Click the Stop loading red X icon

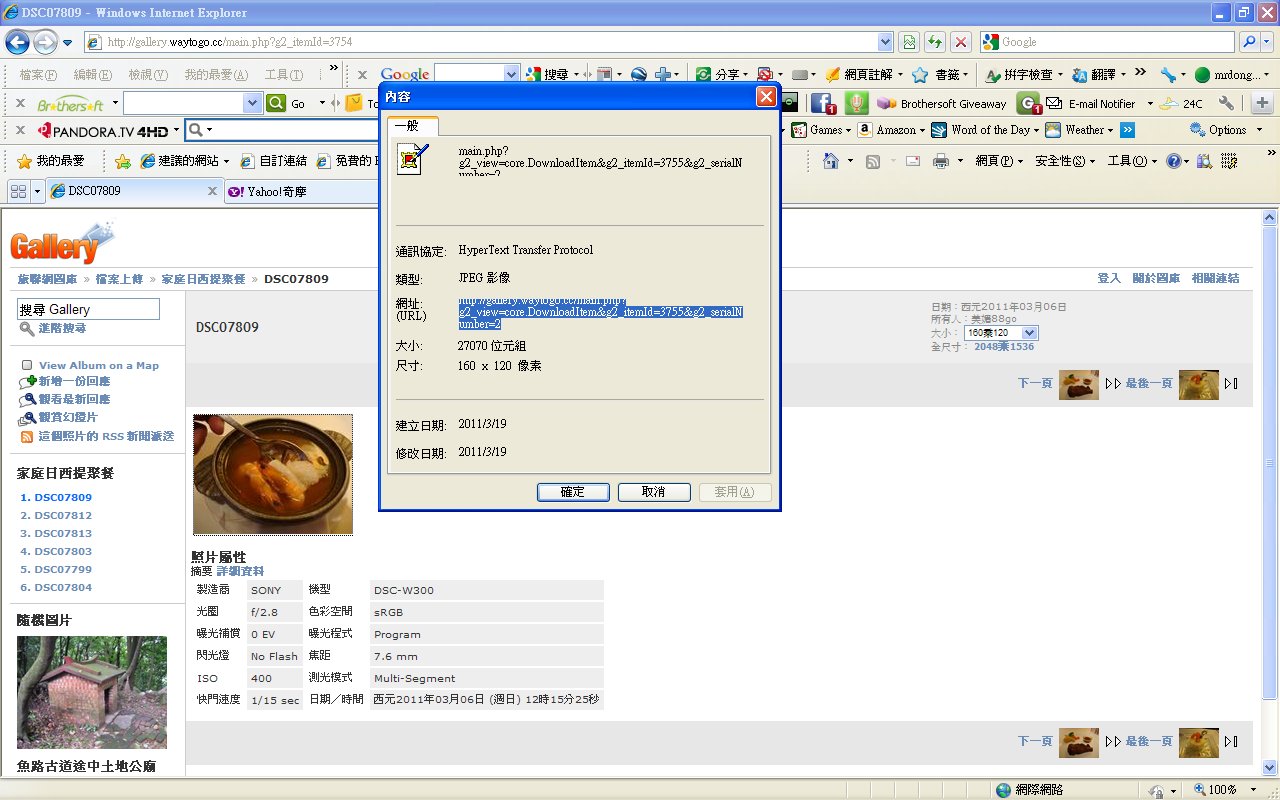[960, 42]
